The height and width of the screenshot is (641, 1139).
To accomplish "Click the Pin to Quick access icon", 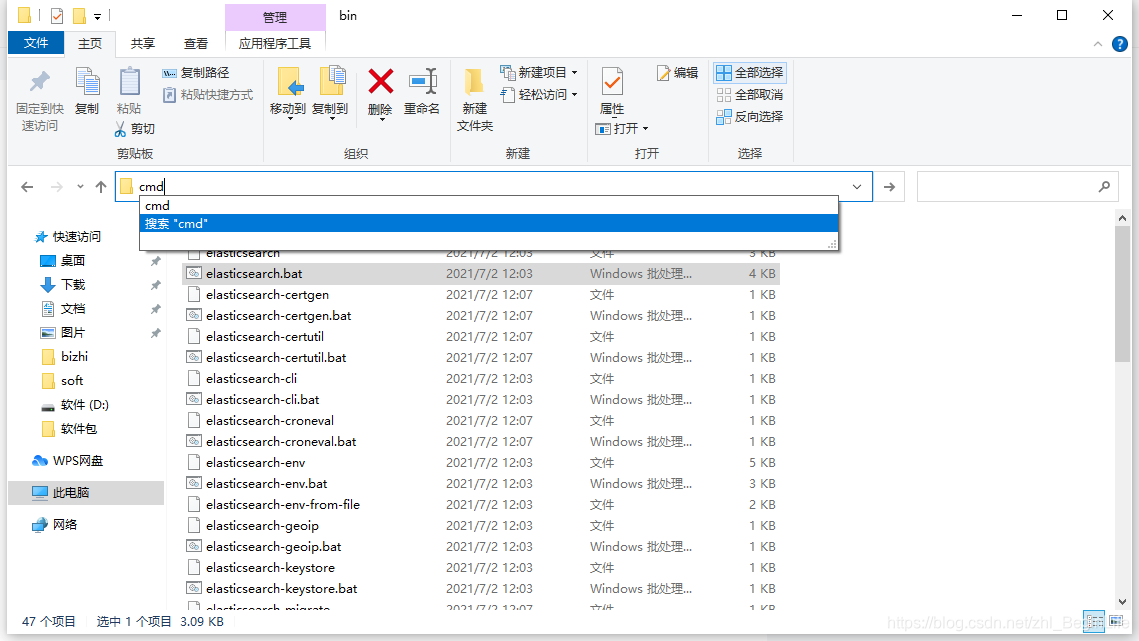I will tap(39, 82).
